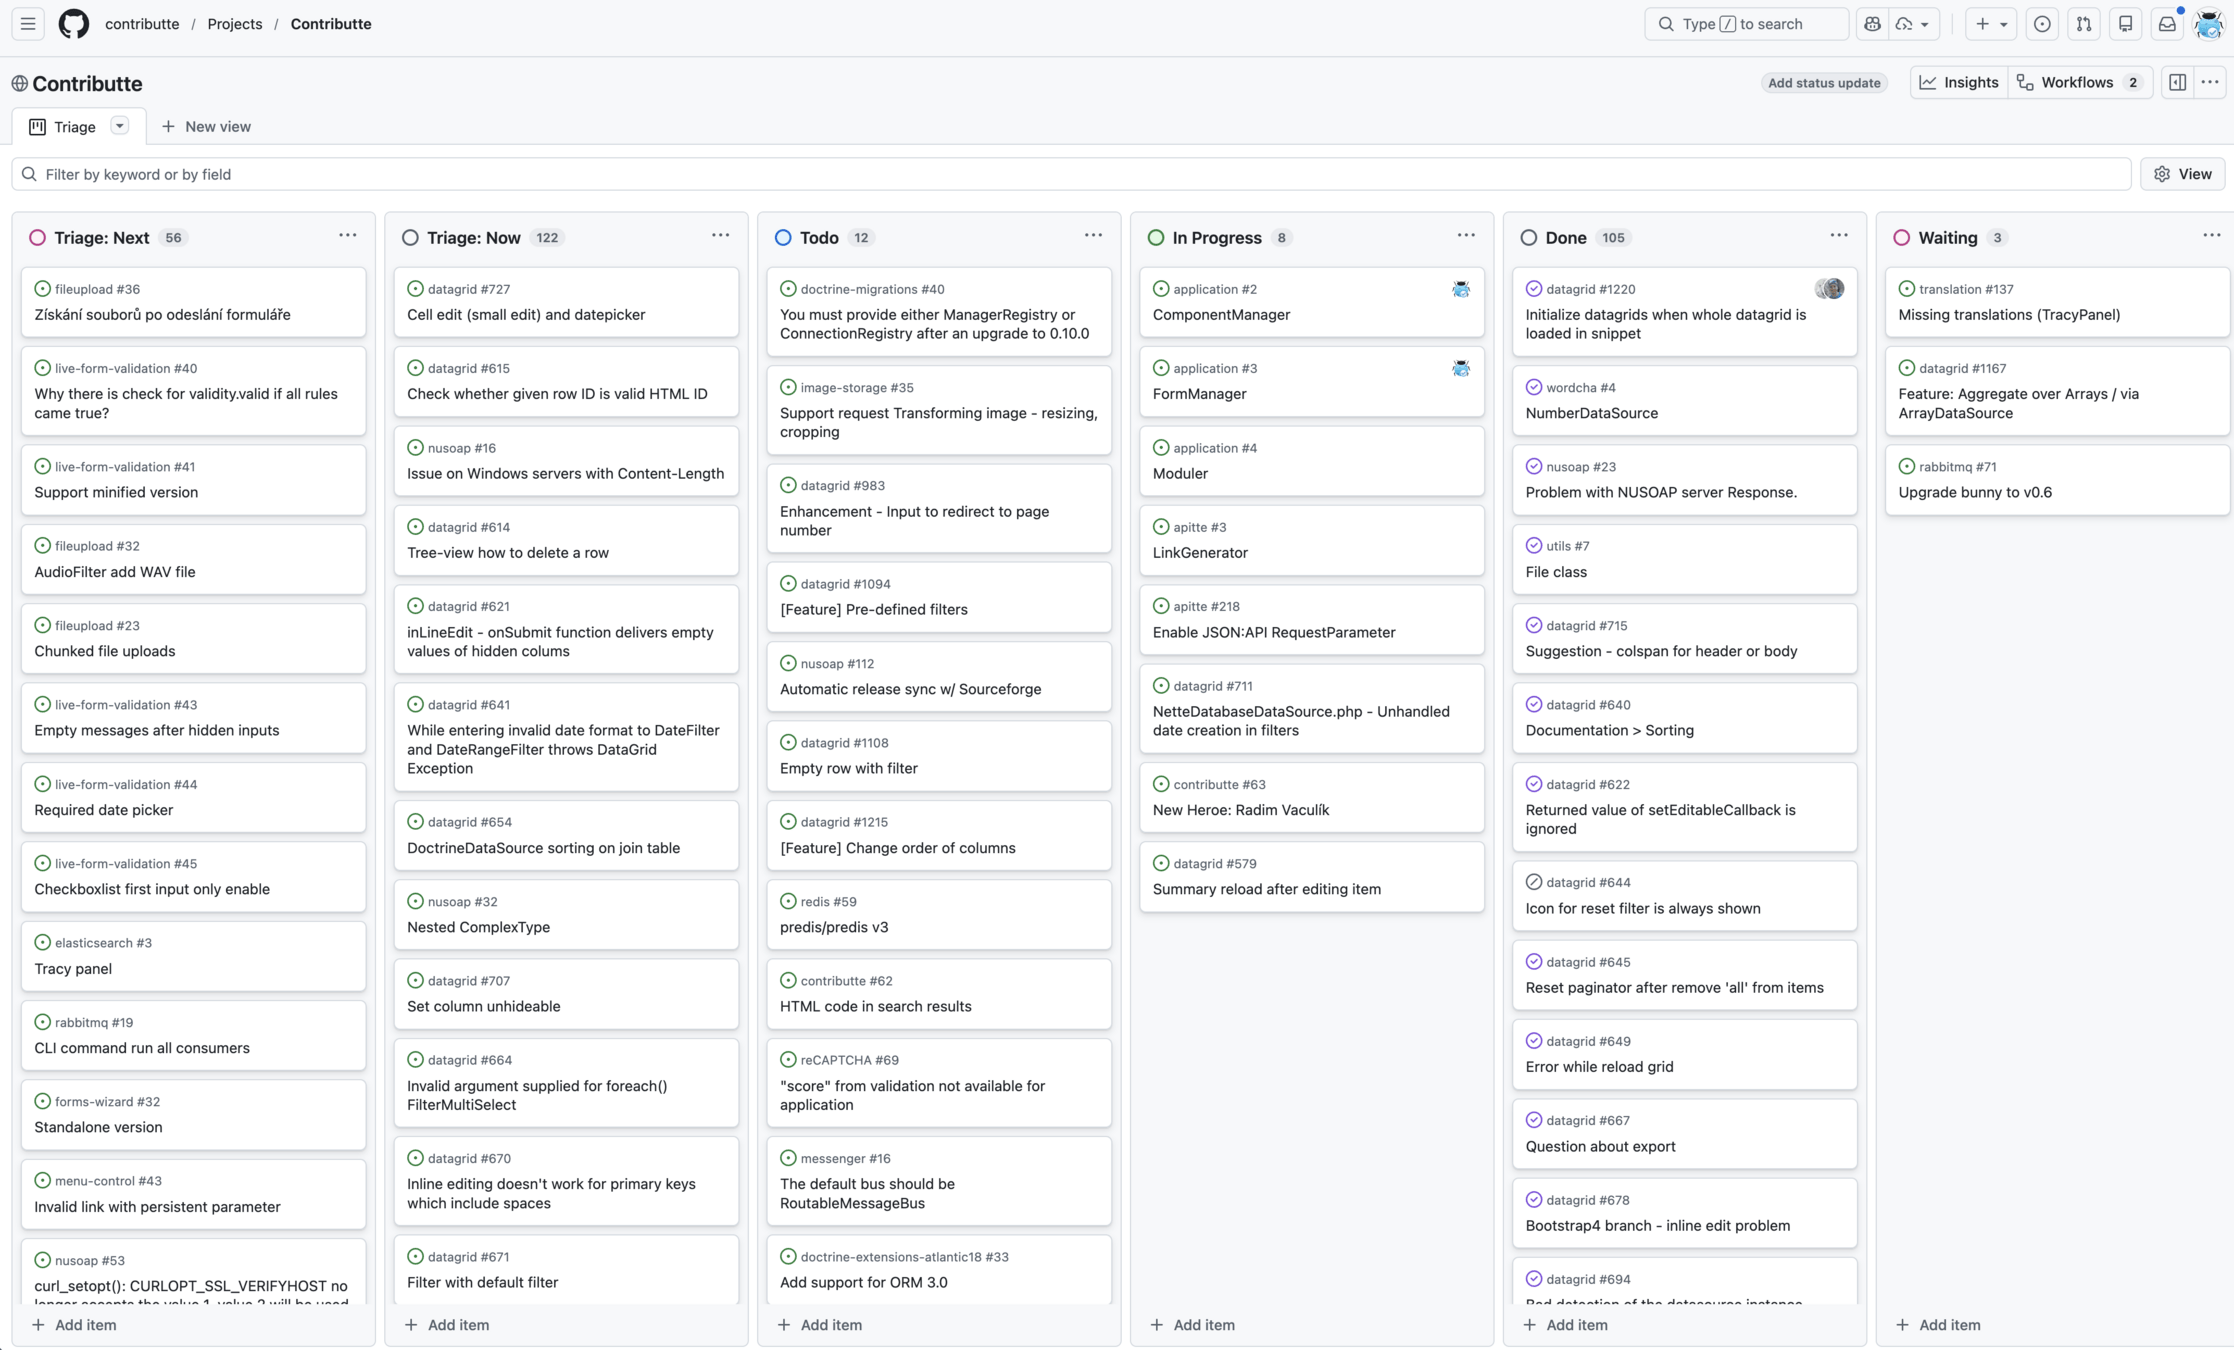Open the Workflows button
The image size is (2234, 1350).
click(x=2078, y=83)
